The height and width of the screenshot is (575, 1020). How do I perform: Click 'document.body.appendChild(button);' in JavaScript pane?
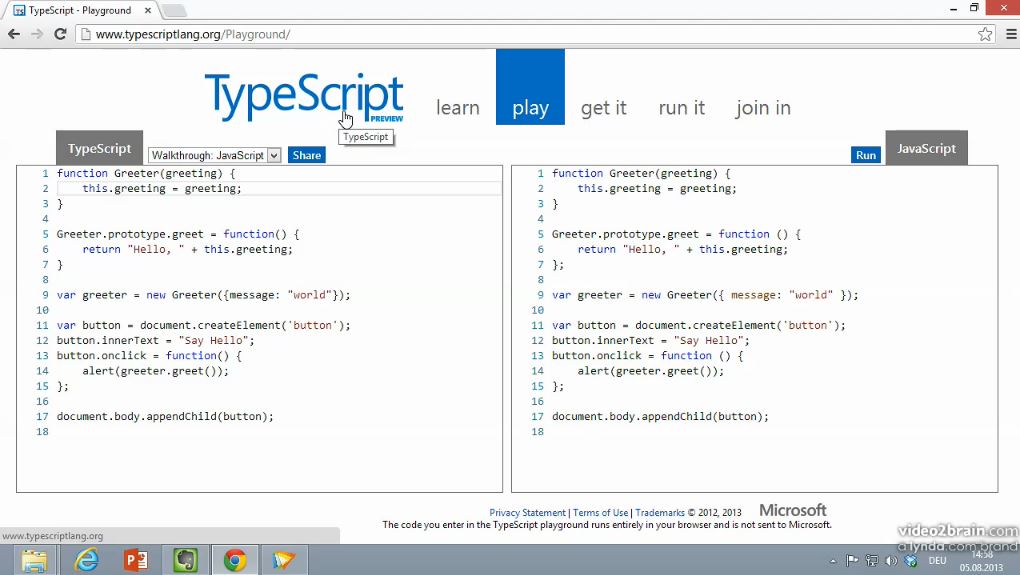(x=660, y=417)
